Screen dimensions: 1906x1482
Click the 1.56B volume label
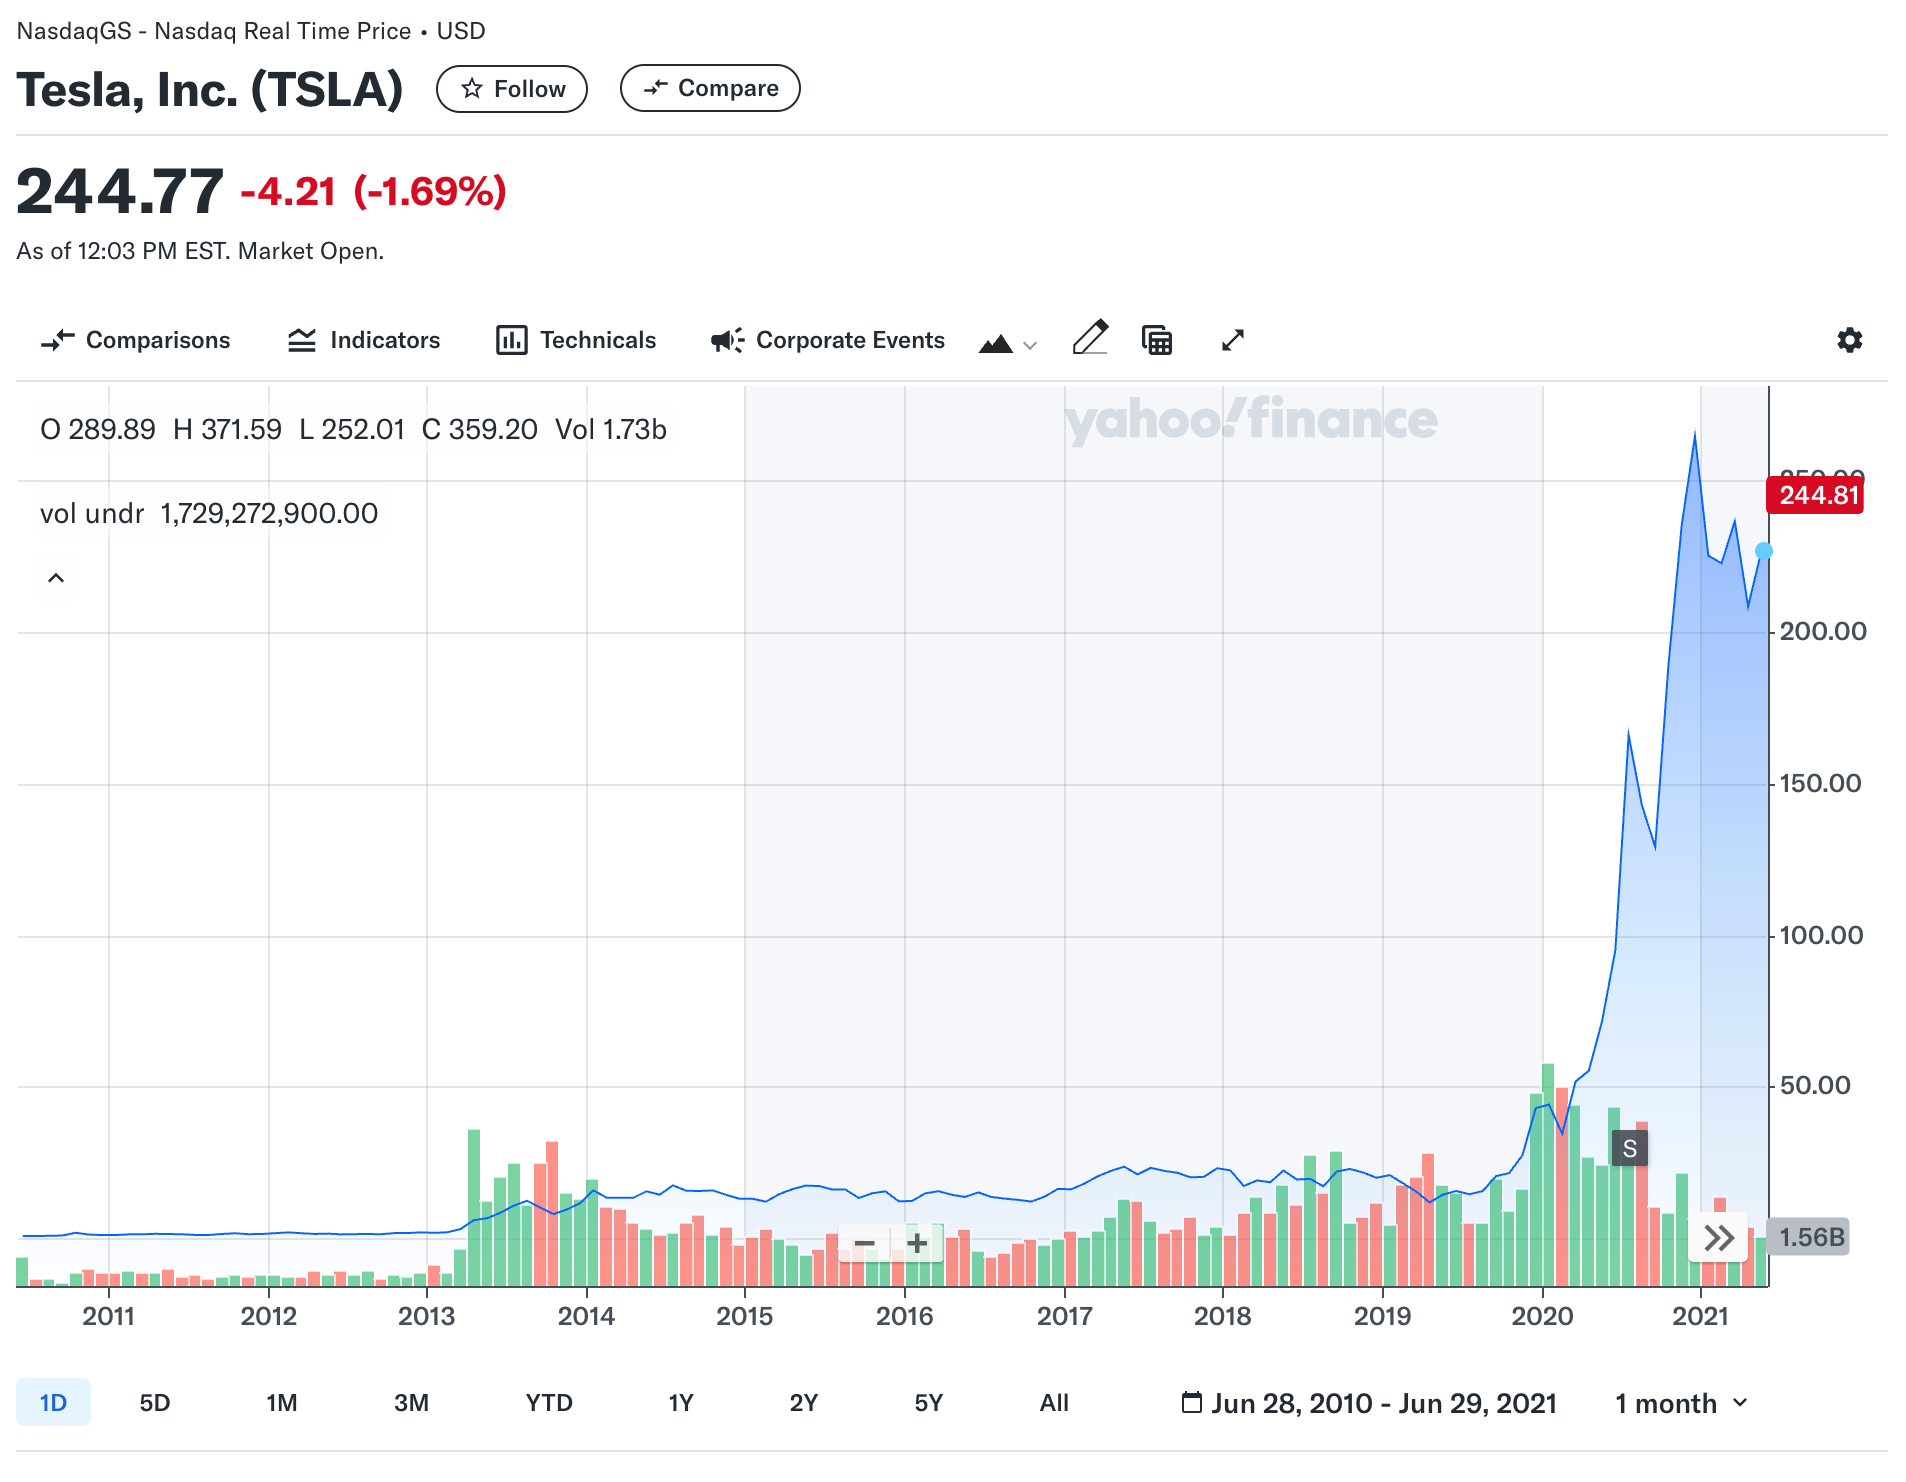(x=1809, y=1237)
